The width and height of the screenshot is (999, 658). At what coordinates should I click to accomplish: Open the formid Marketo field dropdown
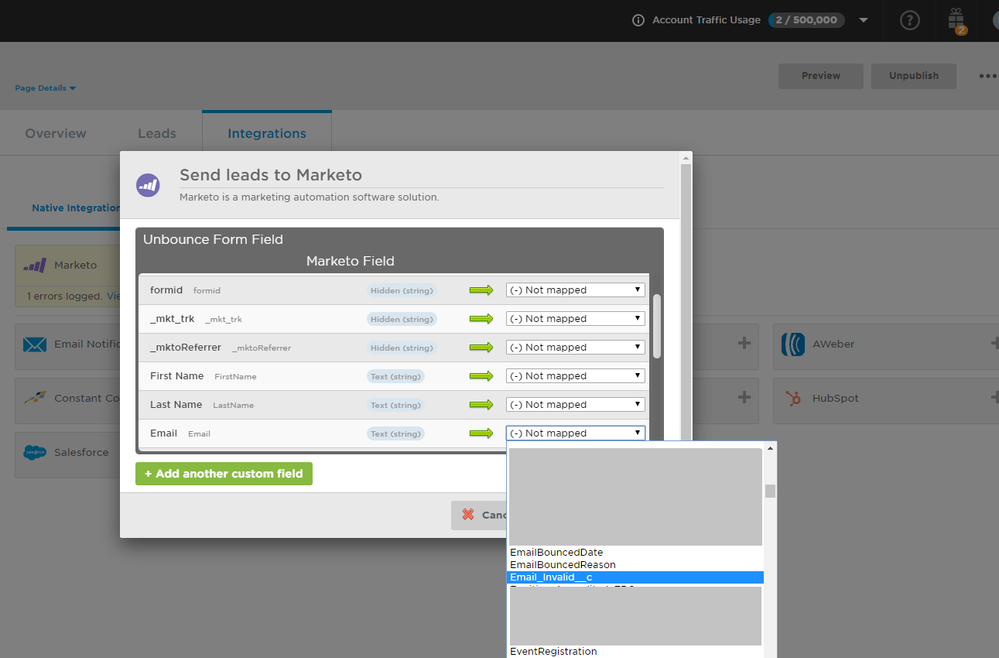[575, 290]
